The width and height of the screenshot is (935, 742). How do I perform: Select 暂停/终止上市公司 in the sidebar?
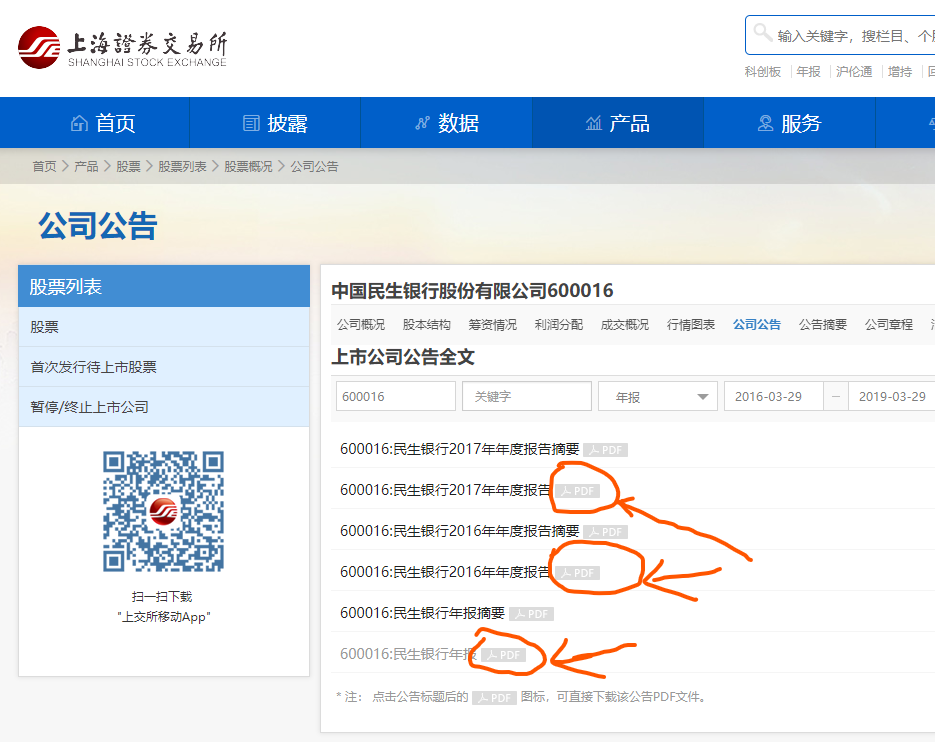click(x=164, y=407)
